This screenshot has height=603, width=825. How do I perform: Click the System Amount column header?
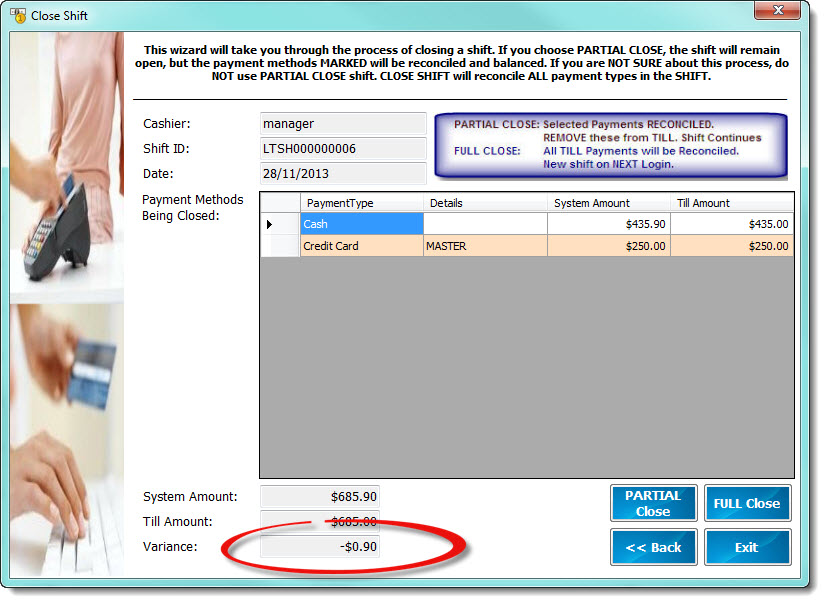point(609,203)
